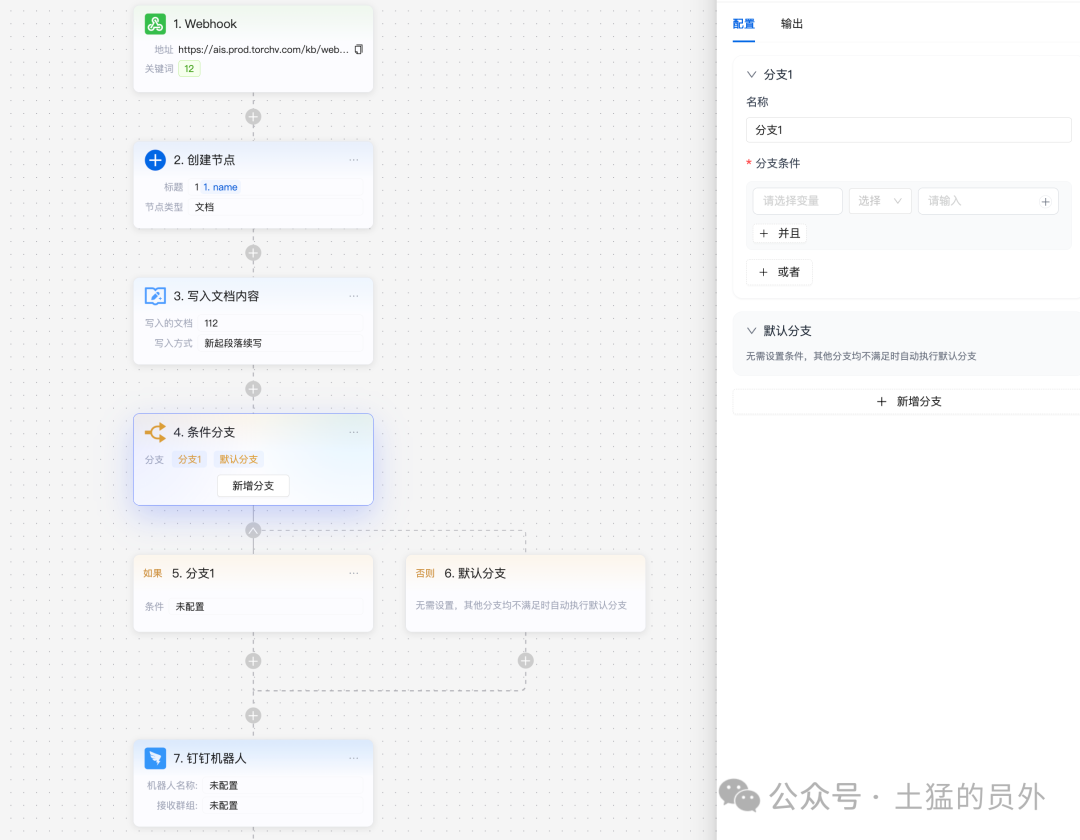Add an 或者 condition group
Image resolution: width=1080 pixels, height=840 pixels.
pos(780,272)
